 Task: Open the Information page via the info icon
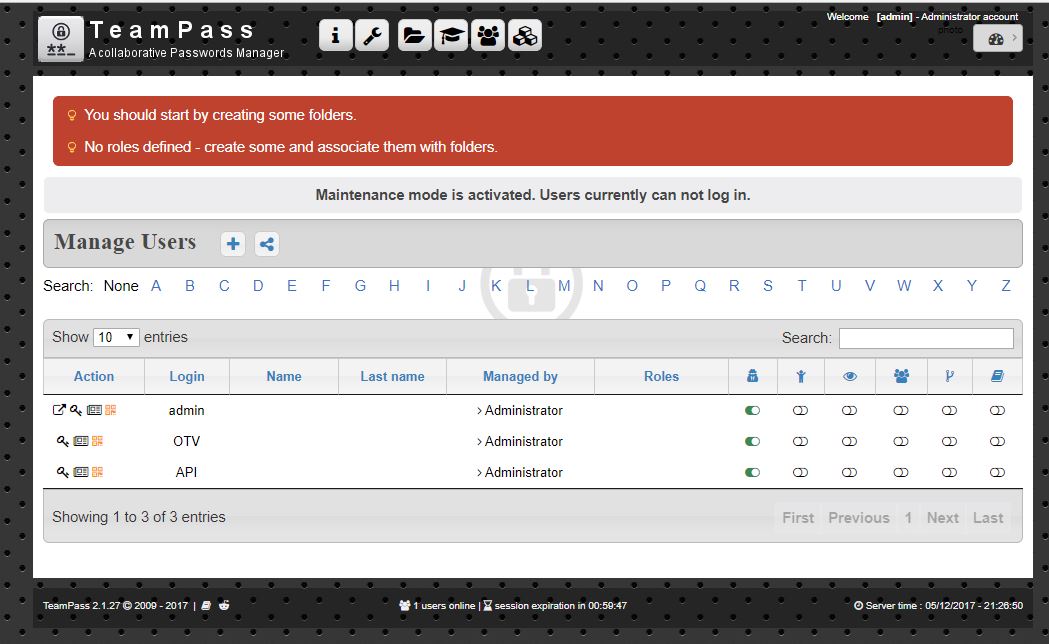(x=335, y=34)
